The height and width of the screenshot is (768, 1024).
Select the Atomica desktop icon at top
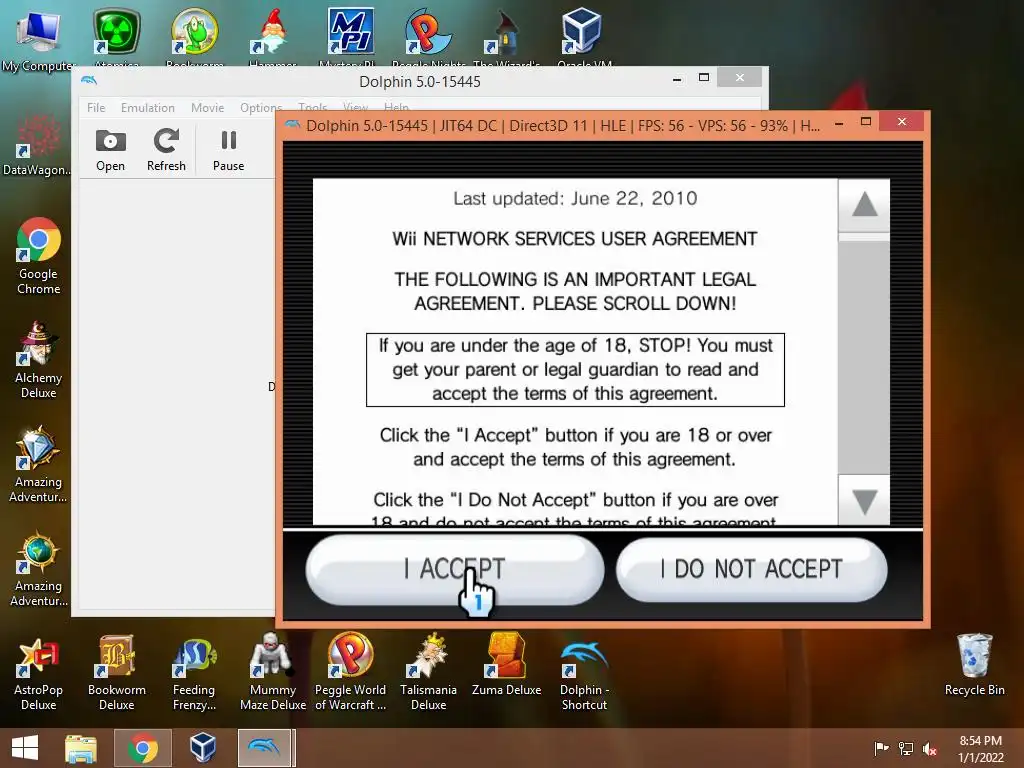(x=117, y=36)
